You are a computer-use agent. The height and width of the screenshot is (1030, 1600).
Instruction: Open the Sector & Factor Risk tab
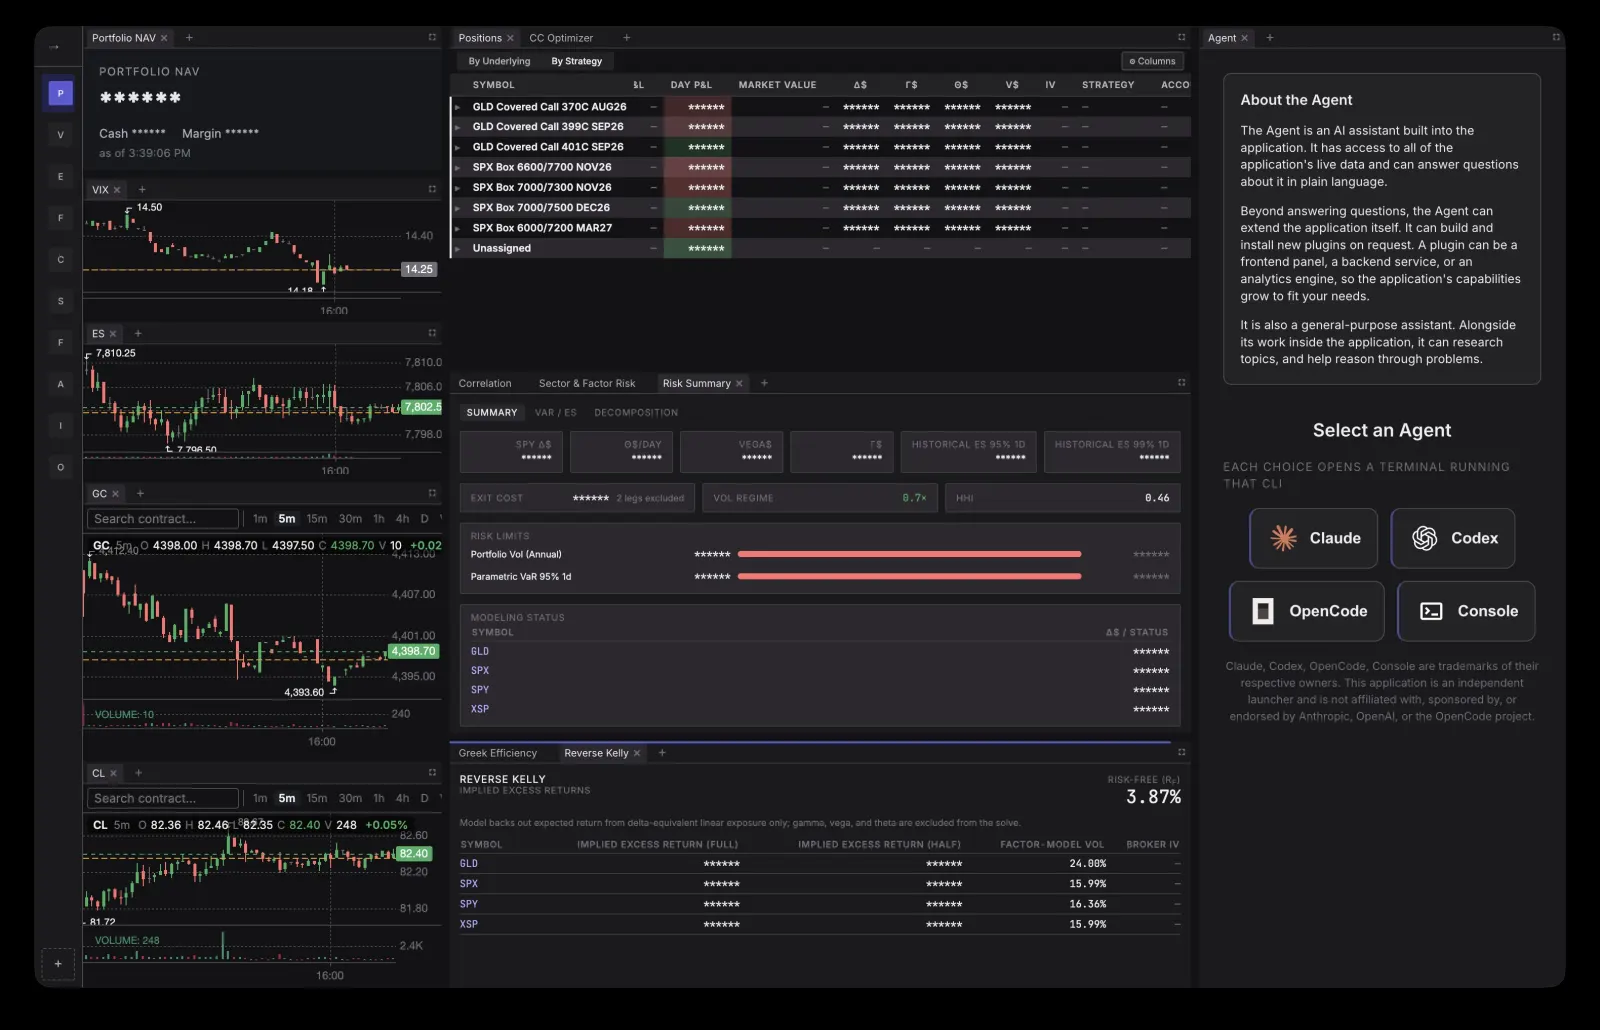(587, 383)
